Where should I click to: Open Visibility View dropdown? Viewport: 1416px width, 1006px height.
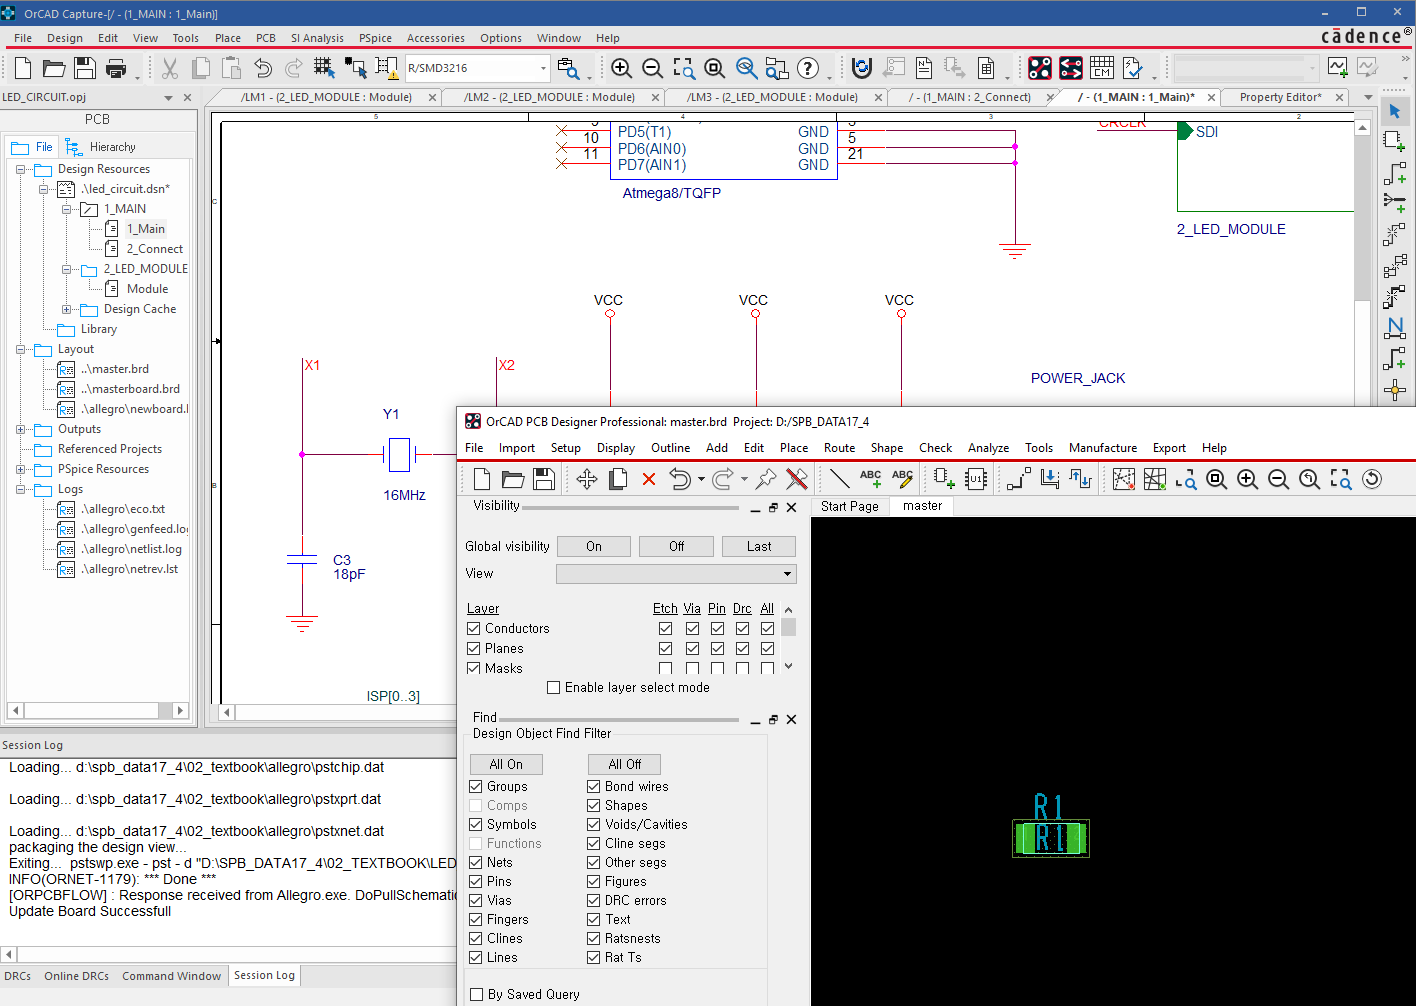(x=788, y=574)
